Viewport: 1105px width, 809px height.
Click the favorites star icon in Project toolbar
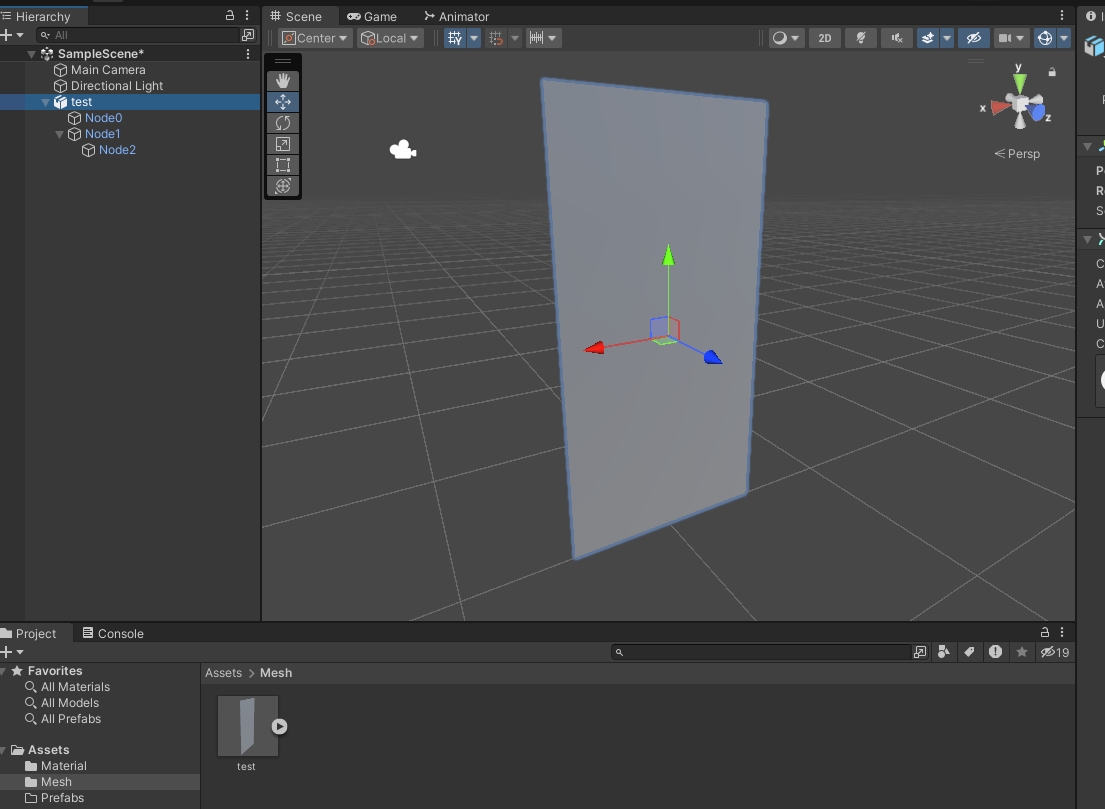click(x=1022, y=652)
